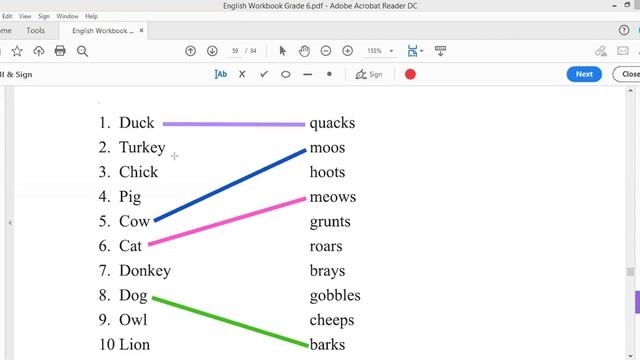Upload the file via cloud icon
This screenshot has height=360, width=640.
(38, 51)
